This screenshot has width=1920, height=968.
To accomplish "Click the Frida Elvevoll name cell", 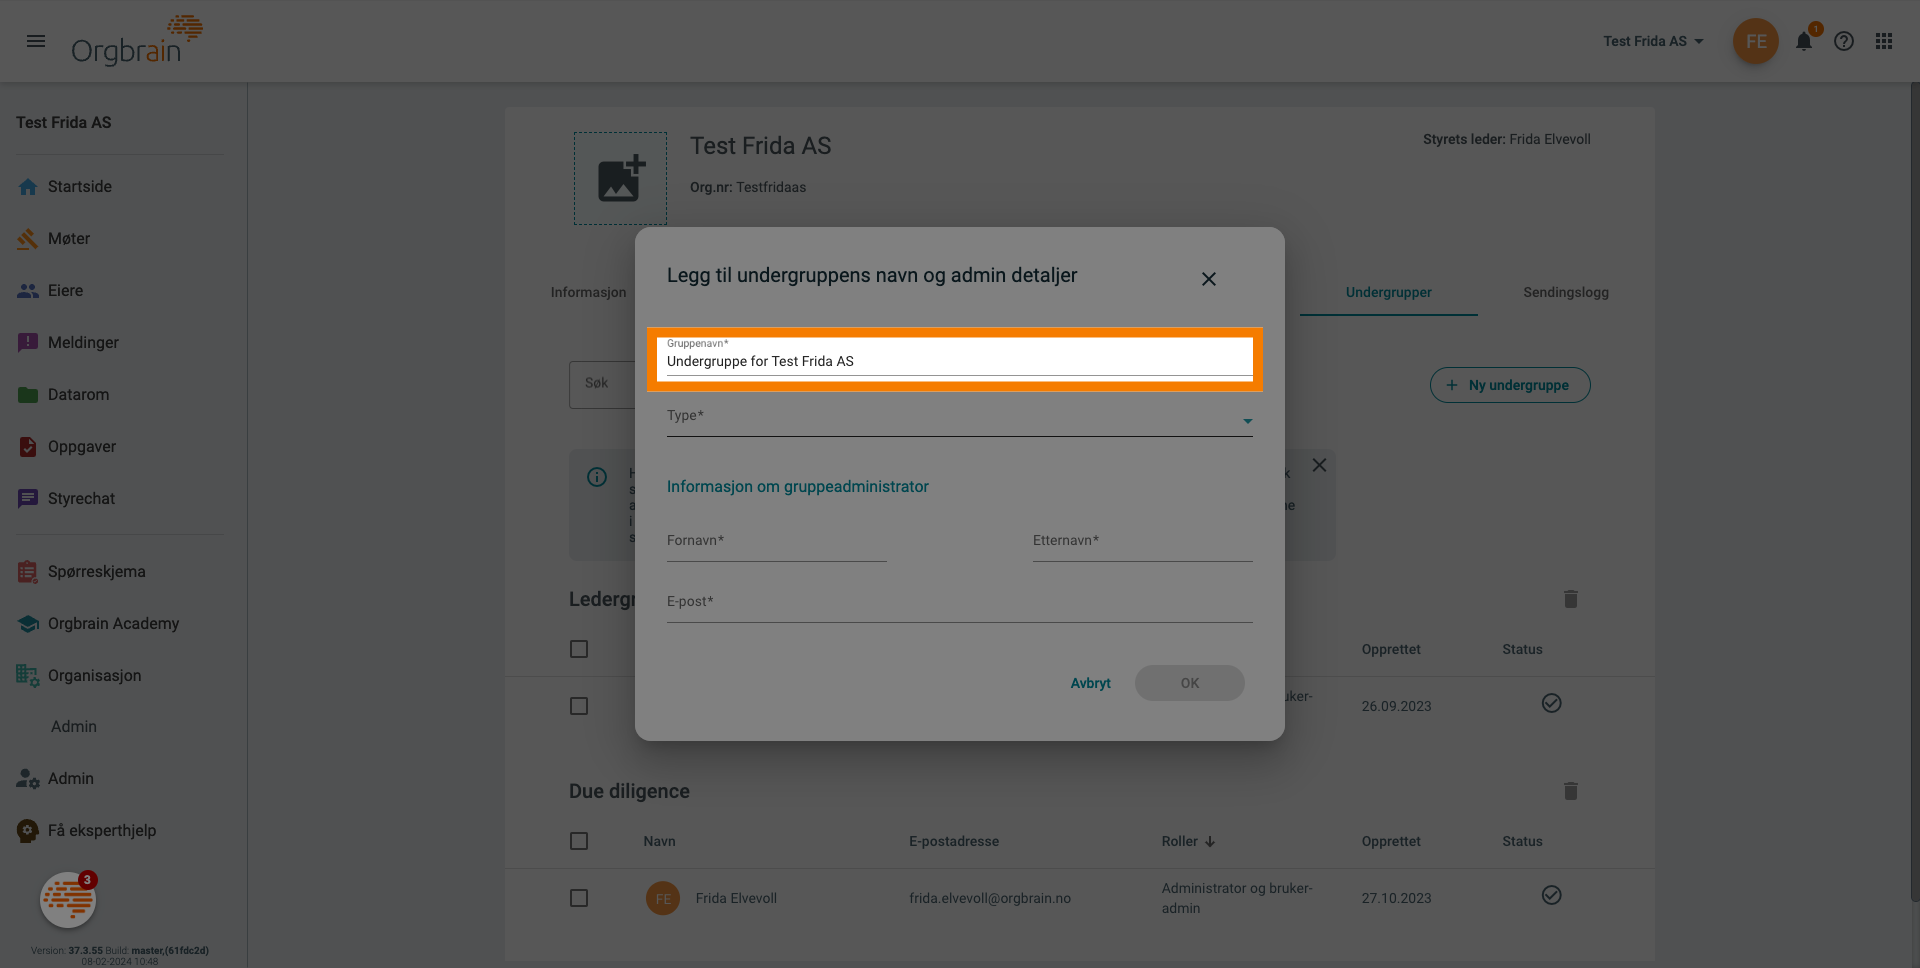I will 736,899.
